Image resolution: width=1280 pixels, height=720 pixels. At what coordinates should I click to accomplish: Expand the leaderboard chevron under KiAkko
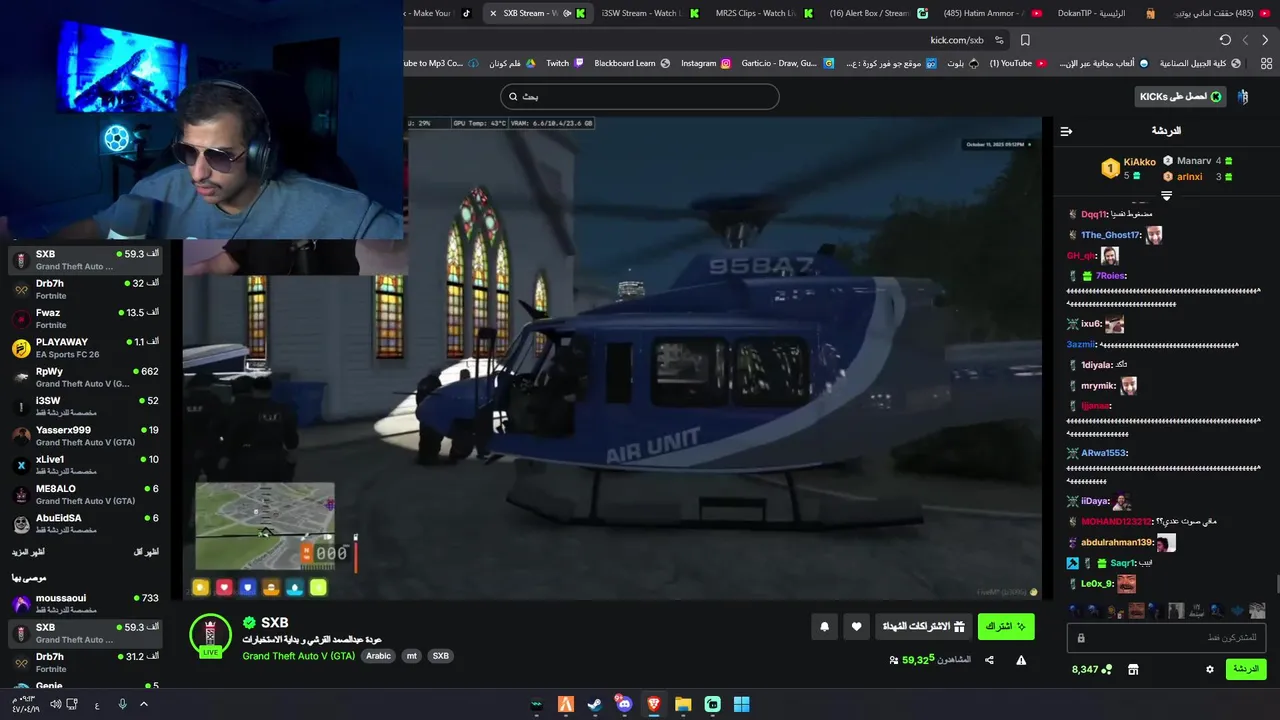click(1166, 196)
